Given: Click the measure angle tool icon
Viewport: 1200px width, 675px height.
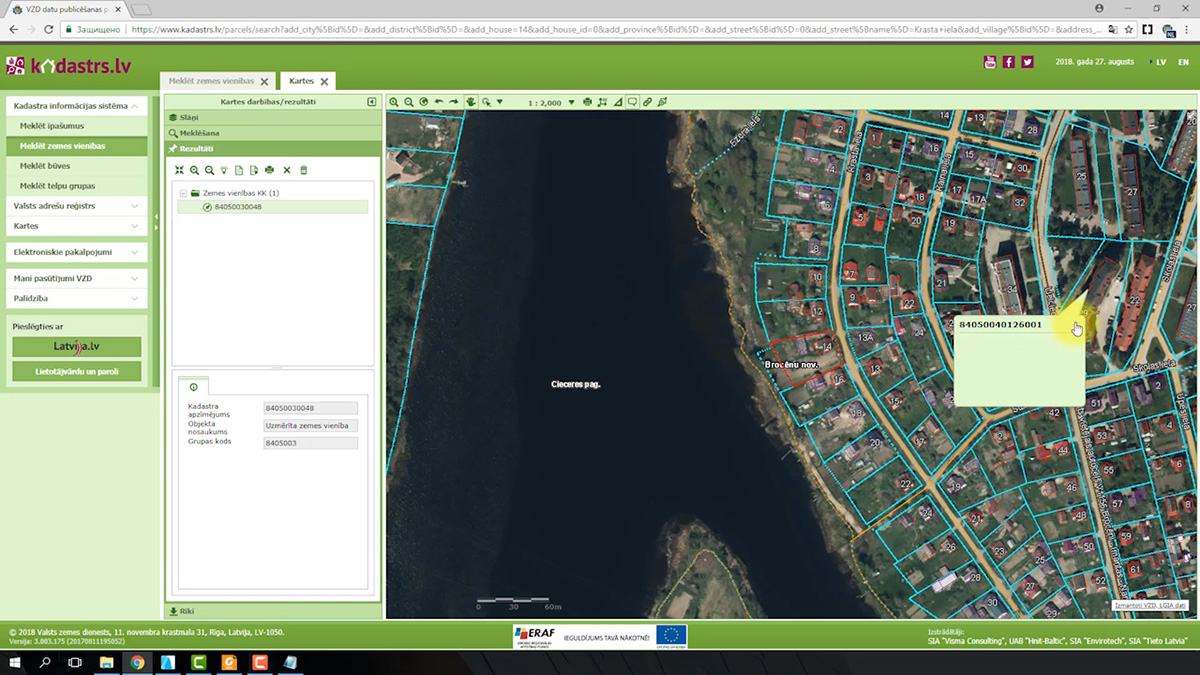Looking at the screenshot, I should click(x=617, y=102).
